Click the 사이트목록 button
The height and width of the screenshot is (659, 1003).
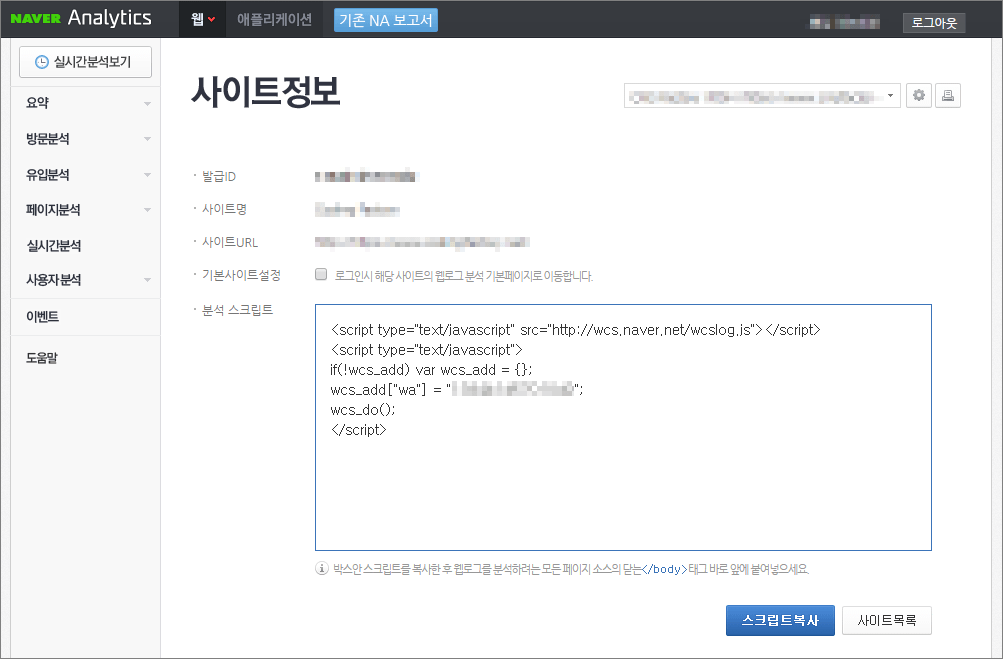point(887,620)
